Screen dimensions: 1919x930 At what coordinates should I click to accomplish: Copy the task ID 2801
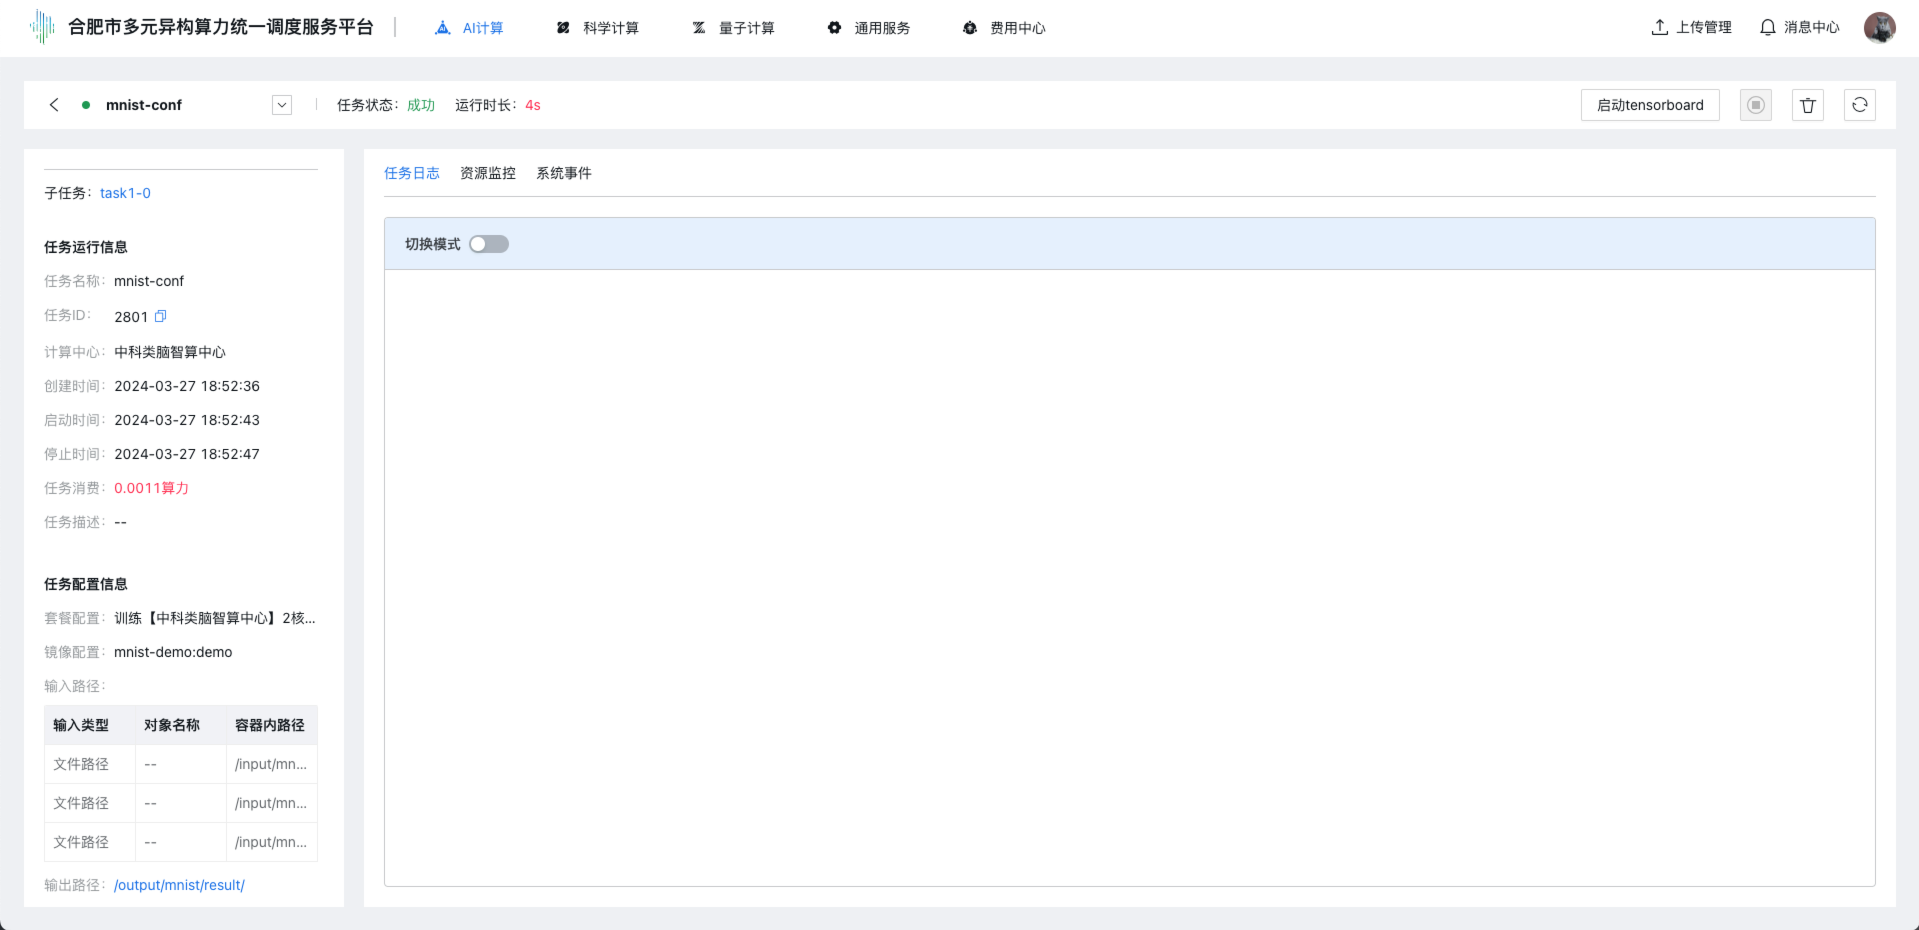click(160, 316)
